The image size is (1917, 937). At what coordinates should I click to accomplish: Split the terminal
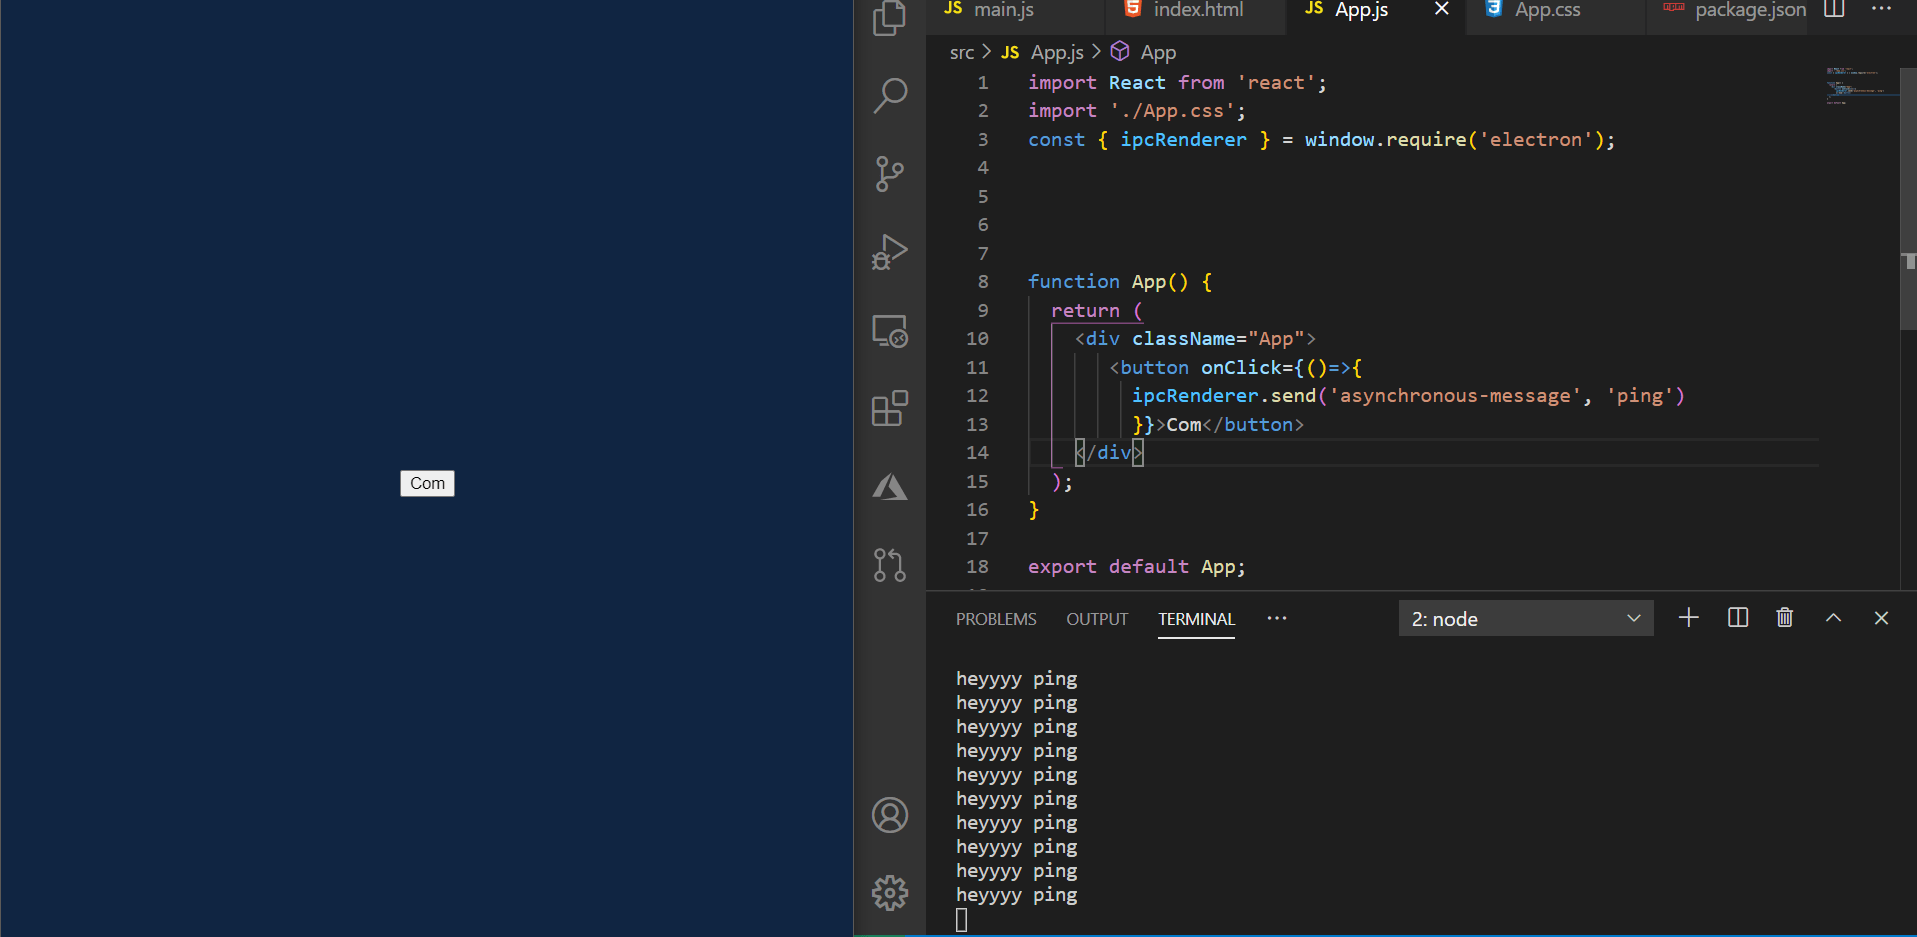(x=1738, y=618)
